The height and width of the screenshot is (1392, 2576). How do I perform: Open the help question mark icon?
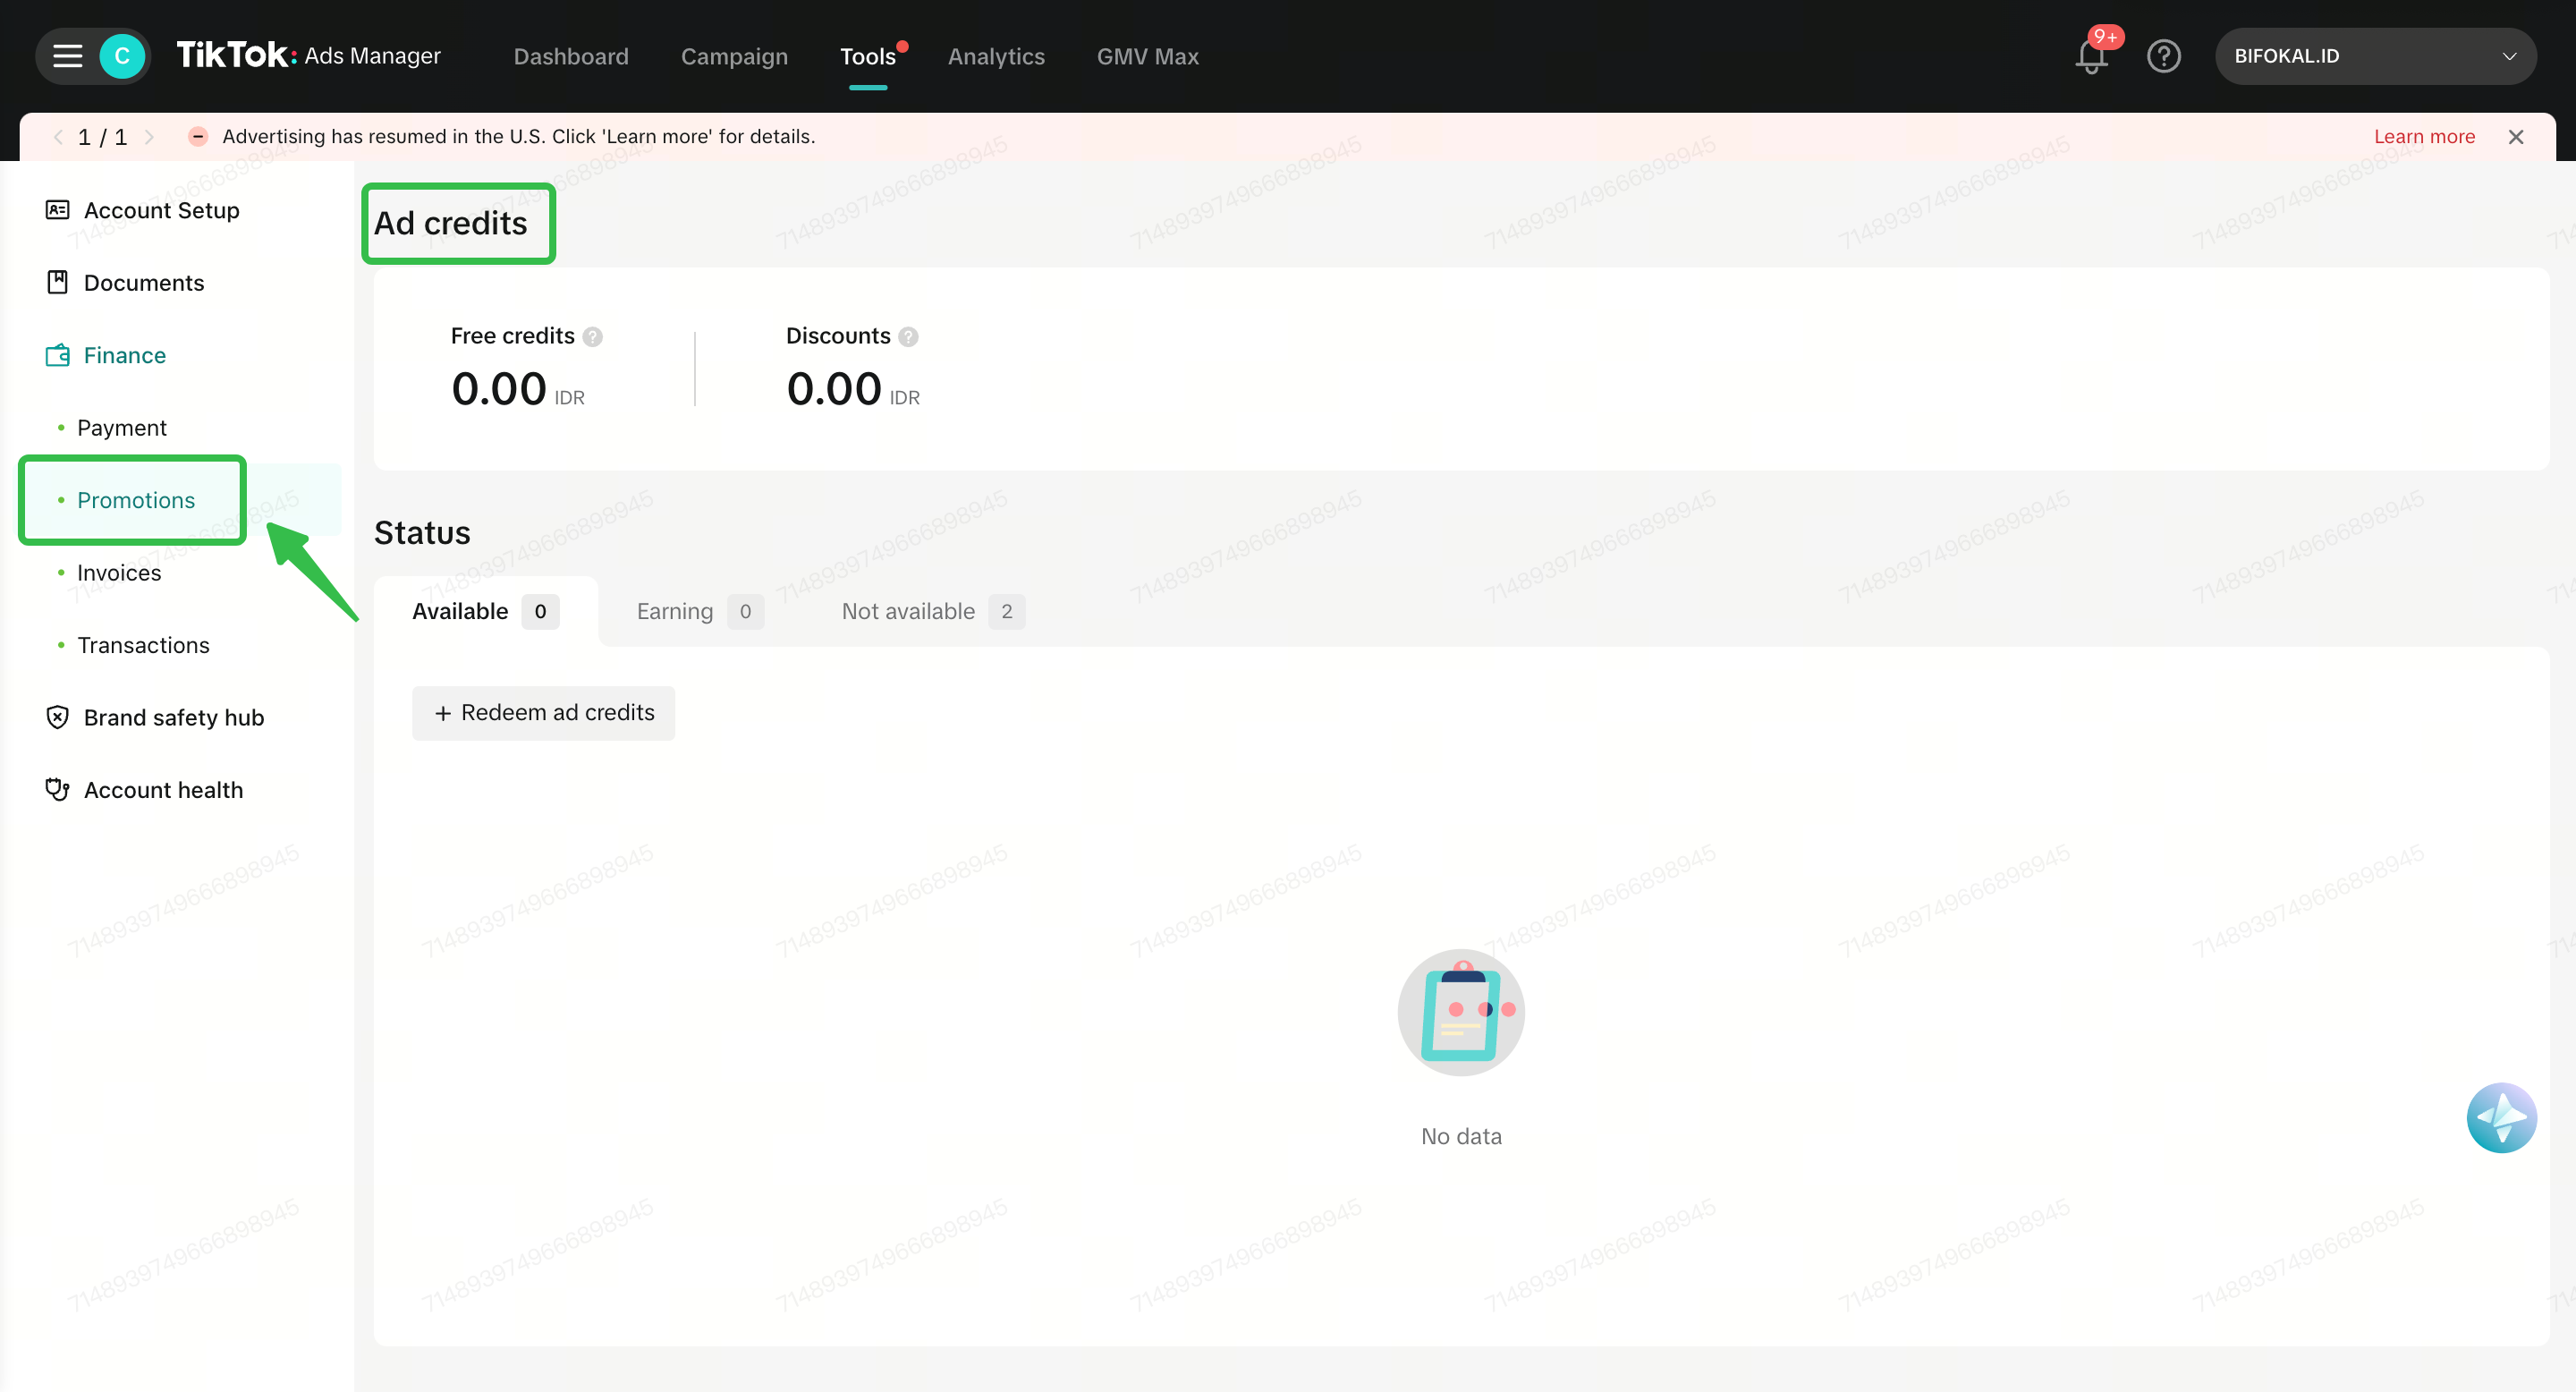(x=2163, y=56)
